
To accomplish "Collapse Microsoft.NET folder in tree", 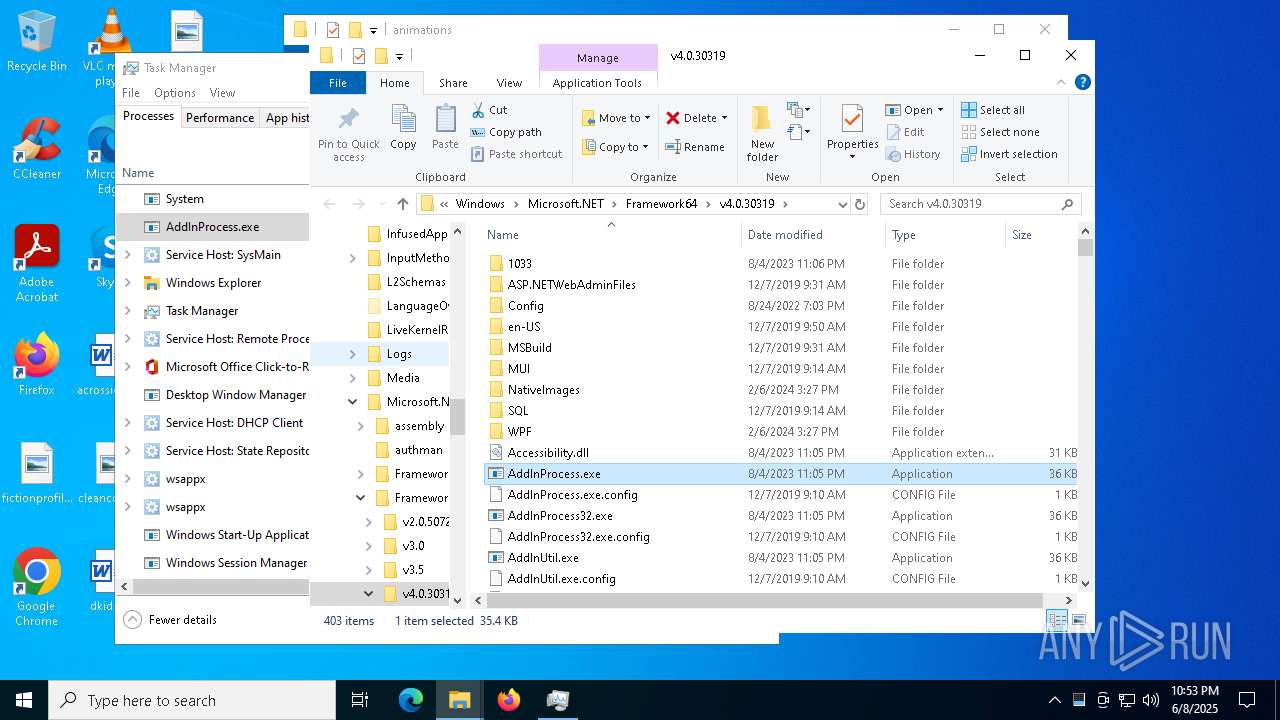I will tap(352, 402).
